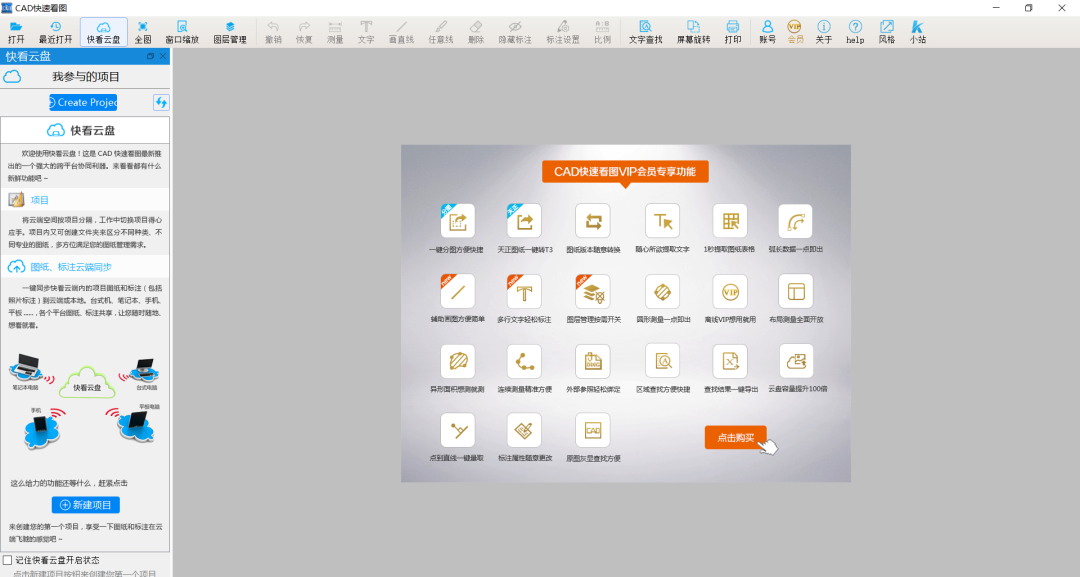Select the 画直线 draw line tool
Viewport: 1080px width, 577px height.
[402, 32]
